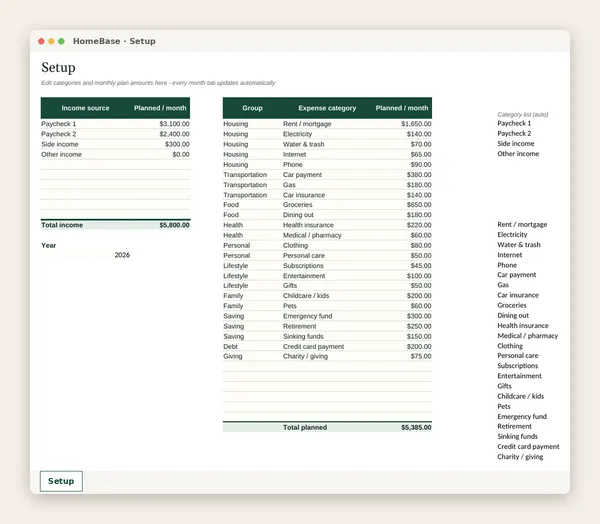The image size is (600, 524).
Task: Click the Total income value $5,800.00
Action: click(174, 225)
